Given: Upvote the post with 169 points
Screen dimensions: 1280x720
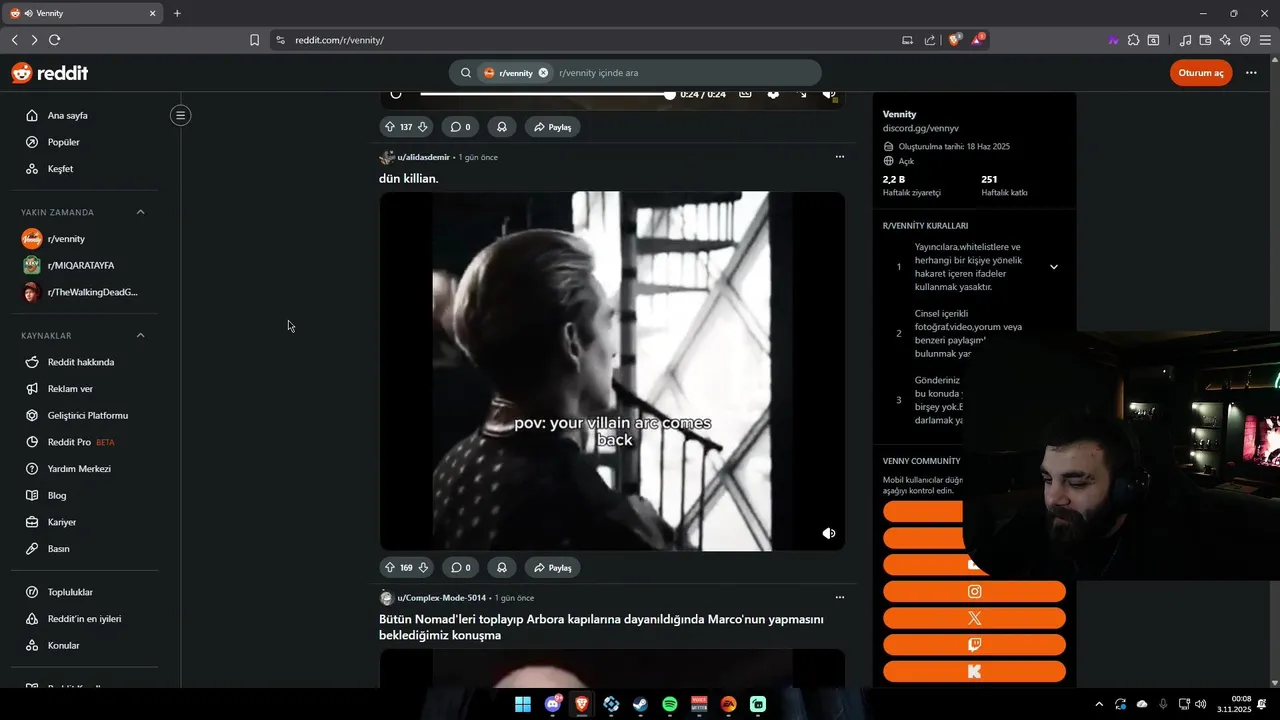Looking at the screenshot, I should (x=390, y=568).
